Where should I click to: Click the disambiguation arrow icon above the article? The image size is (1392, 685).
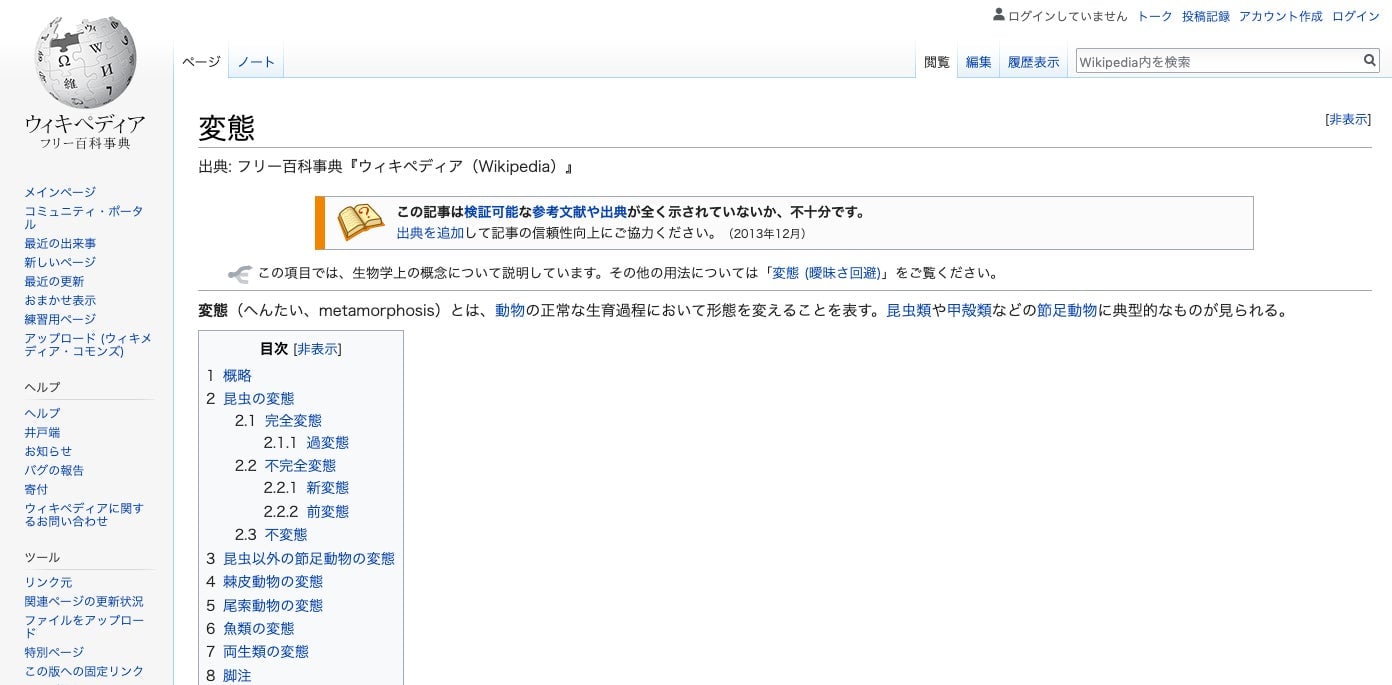point(239,272)
